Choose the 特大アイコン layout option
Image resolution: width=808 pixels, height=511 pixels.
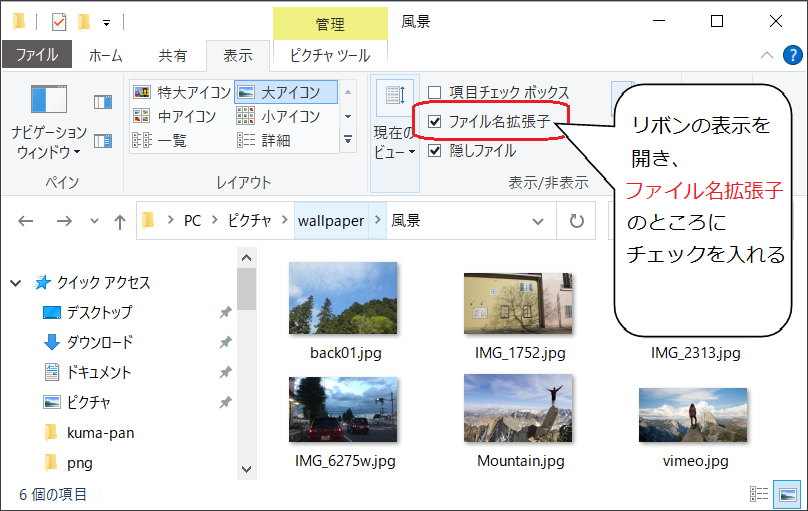[x=175, y=92]
